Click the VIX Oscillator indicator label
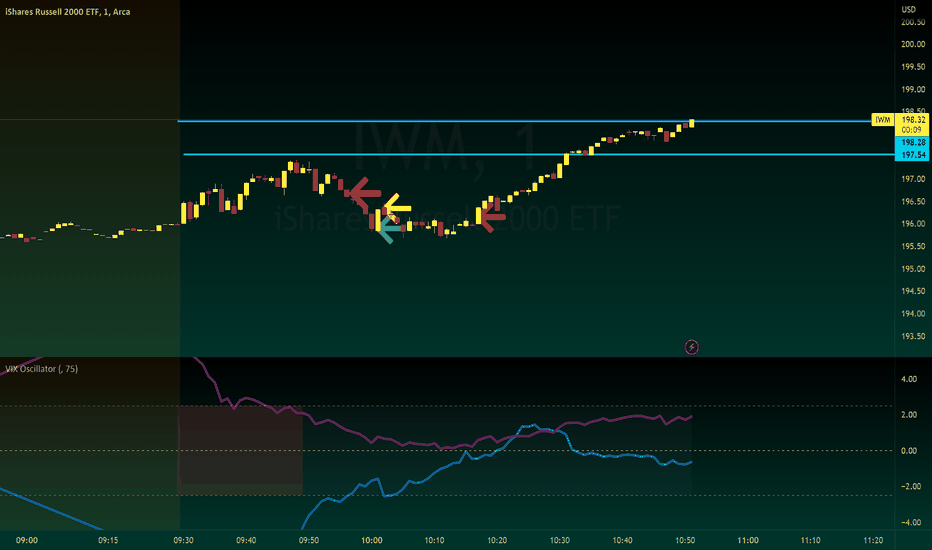The height and width of the screenshot is (550, 932). (42, 369)
